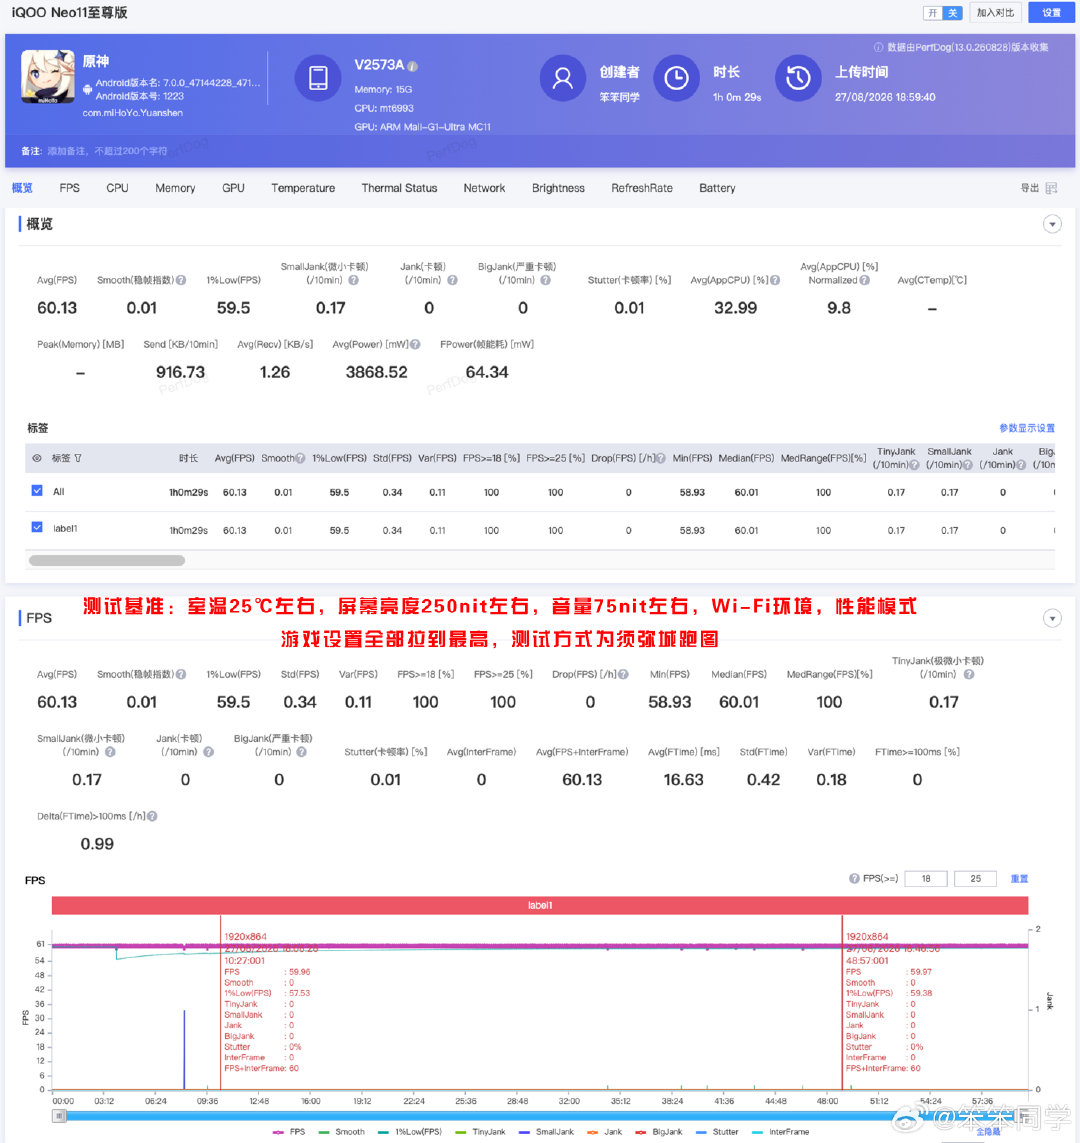Viewport: 1080px width, 1143px height.
Task: Toggle 1%Low(FPS) series in chart legend
Action: 410,1132
